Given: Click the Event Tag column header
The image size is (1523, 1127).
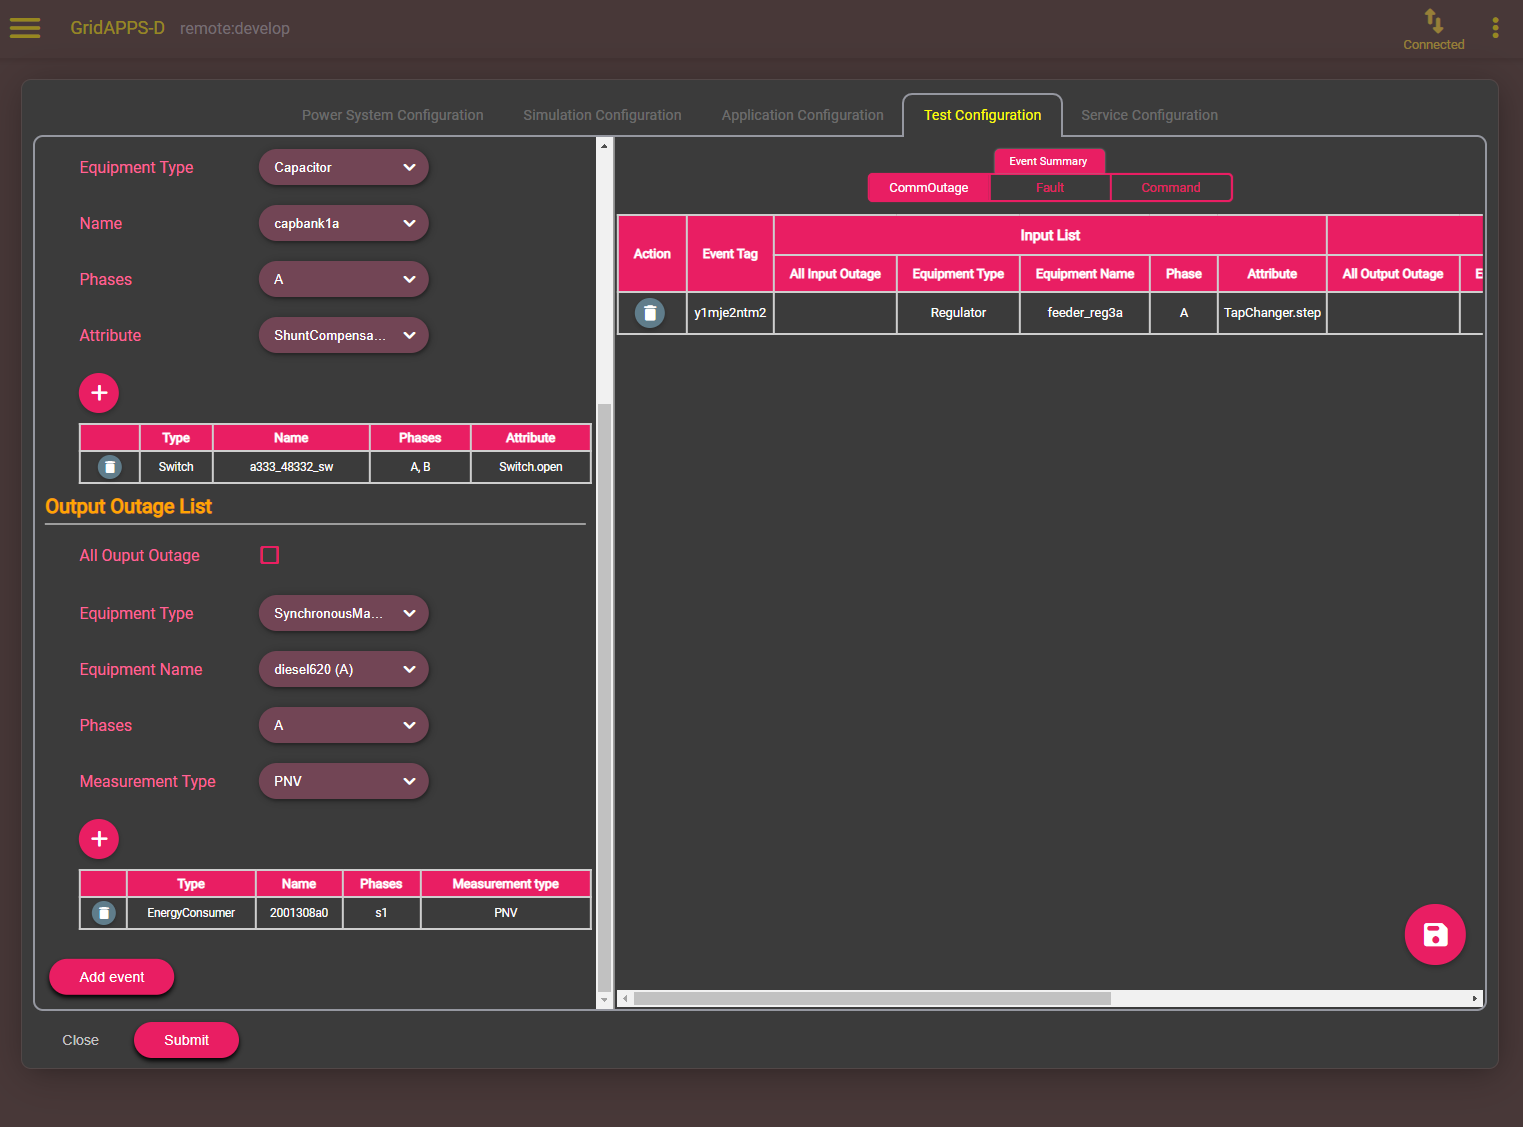Looking at the screenshot, I should [x=730, y=254].
